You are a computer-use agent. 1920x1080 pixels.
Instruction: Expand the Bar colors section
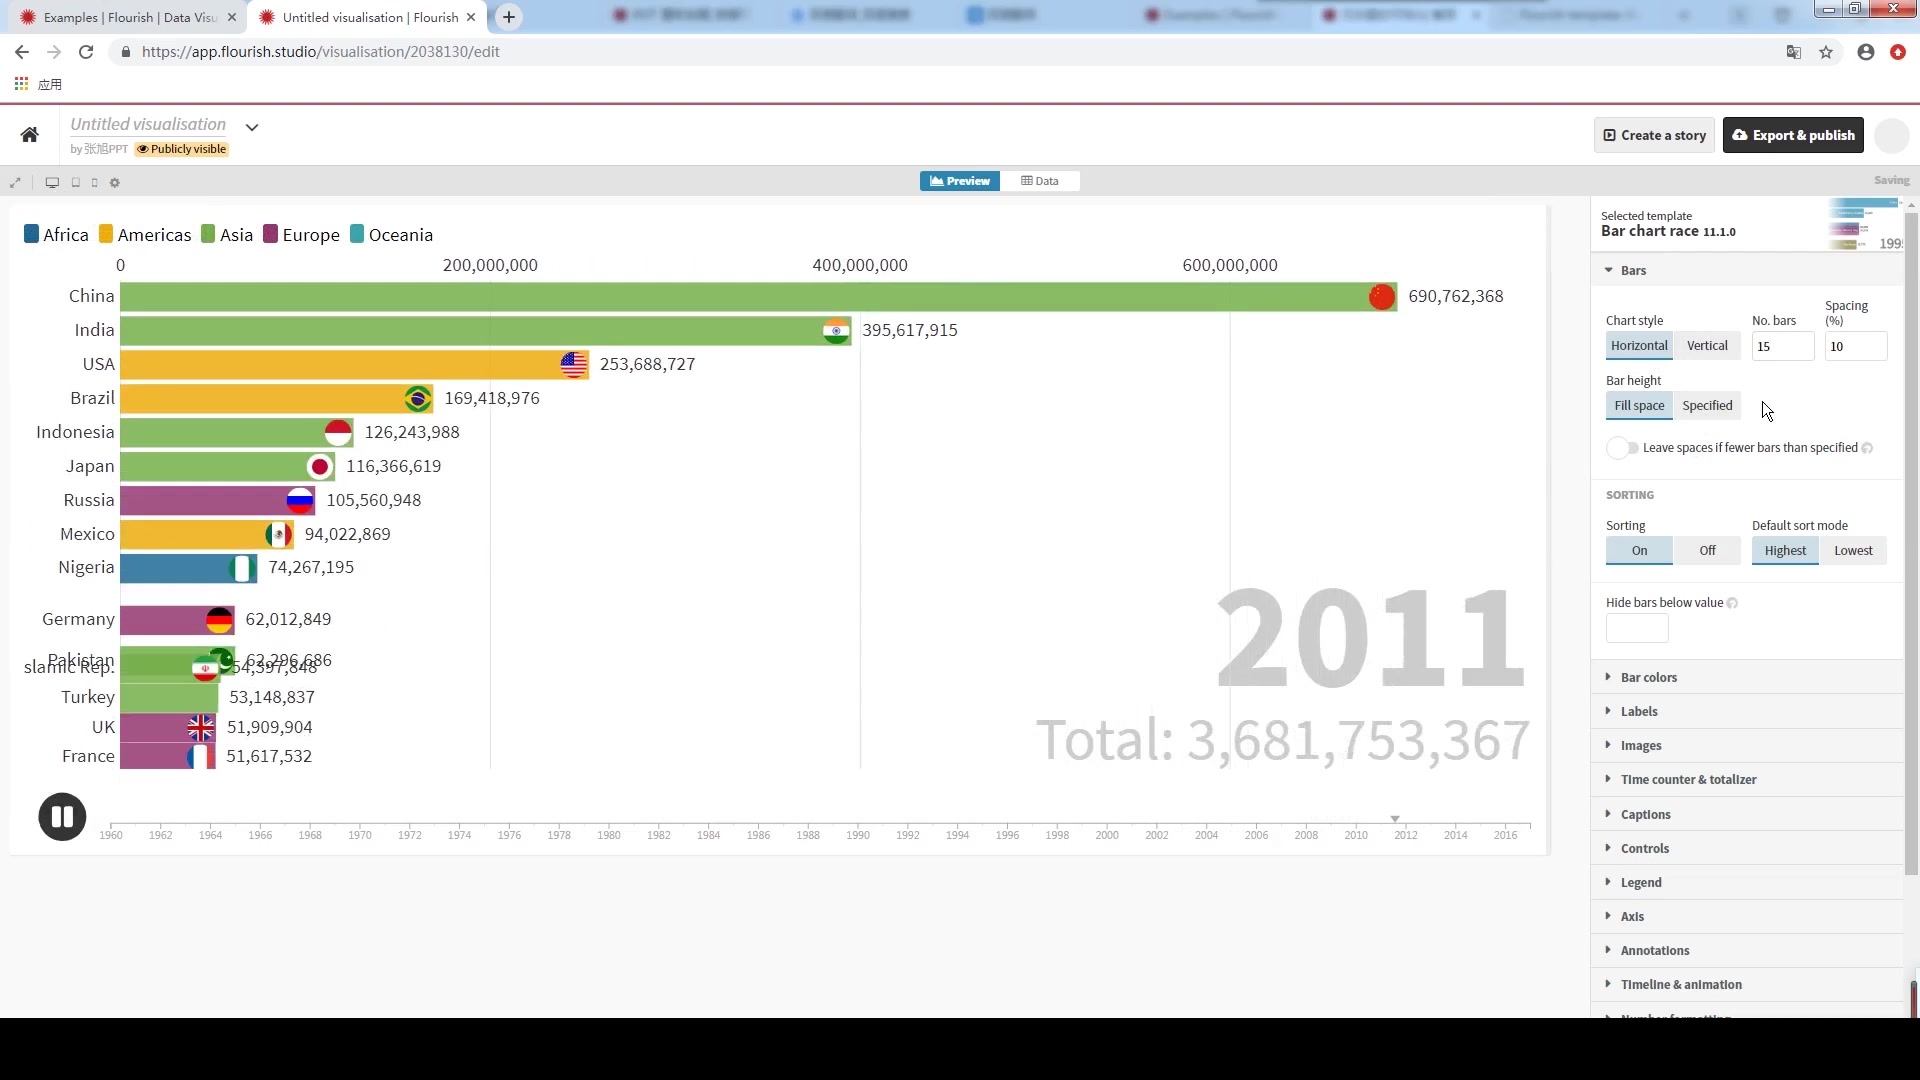pos(1648,678)
